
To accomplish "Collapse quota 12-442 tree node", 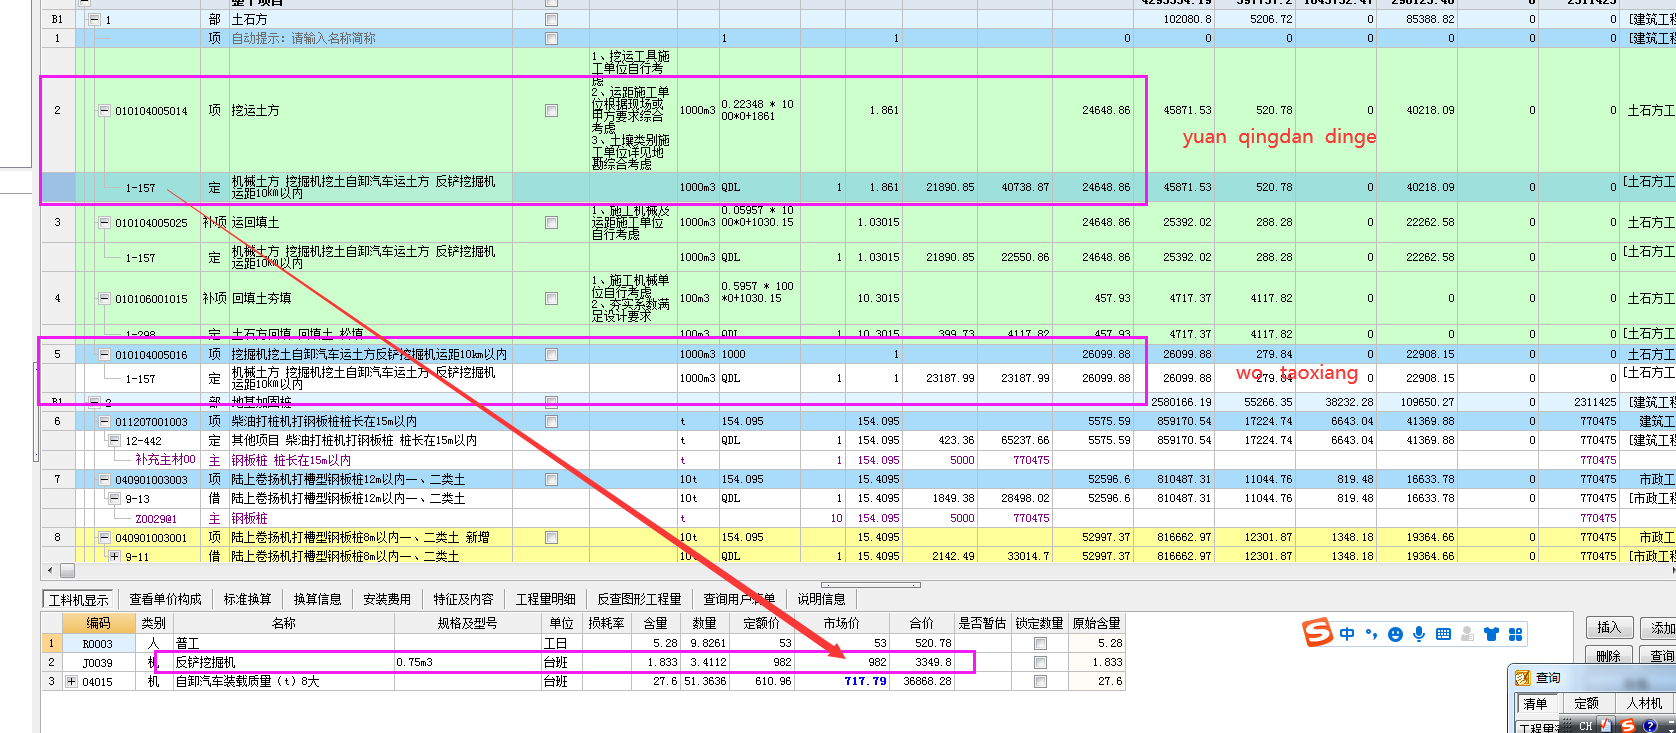I will point(114,440).
